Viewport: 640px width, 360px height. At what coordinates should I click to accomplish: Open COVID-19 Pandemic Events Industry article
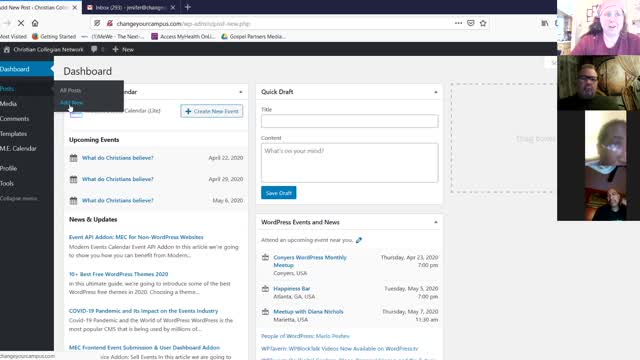point(143,311)
